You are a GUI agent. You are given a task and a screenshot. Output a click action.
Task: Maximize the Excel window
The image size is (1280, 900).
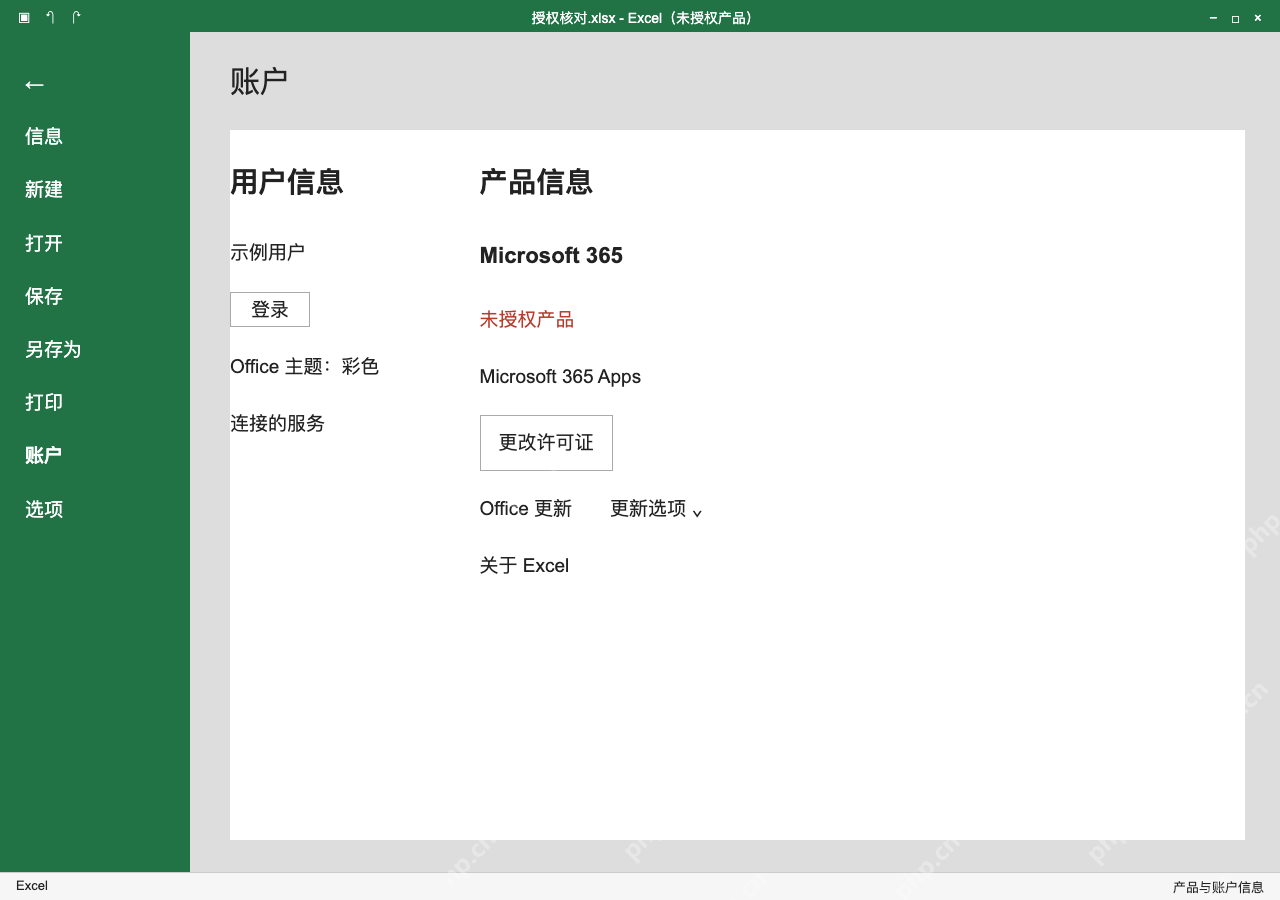pos(1235,18)
